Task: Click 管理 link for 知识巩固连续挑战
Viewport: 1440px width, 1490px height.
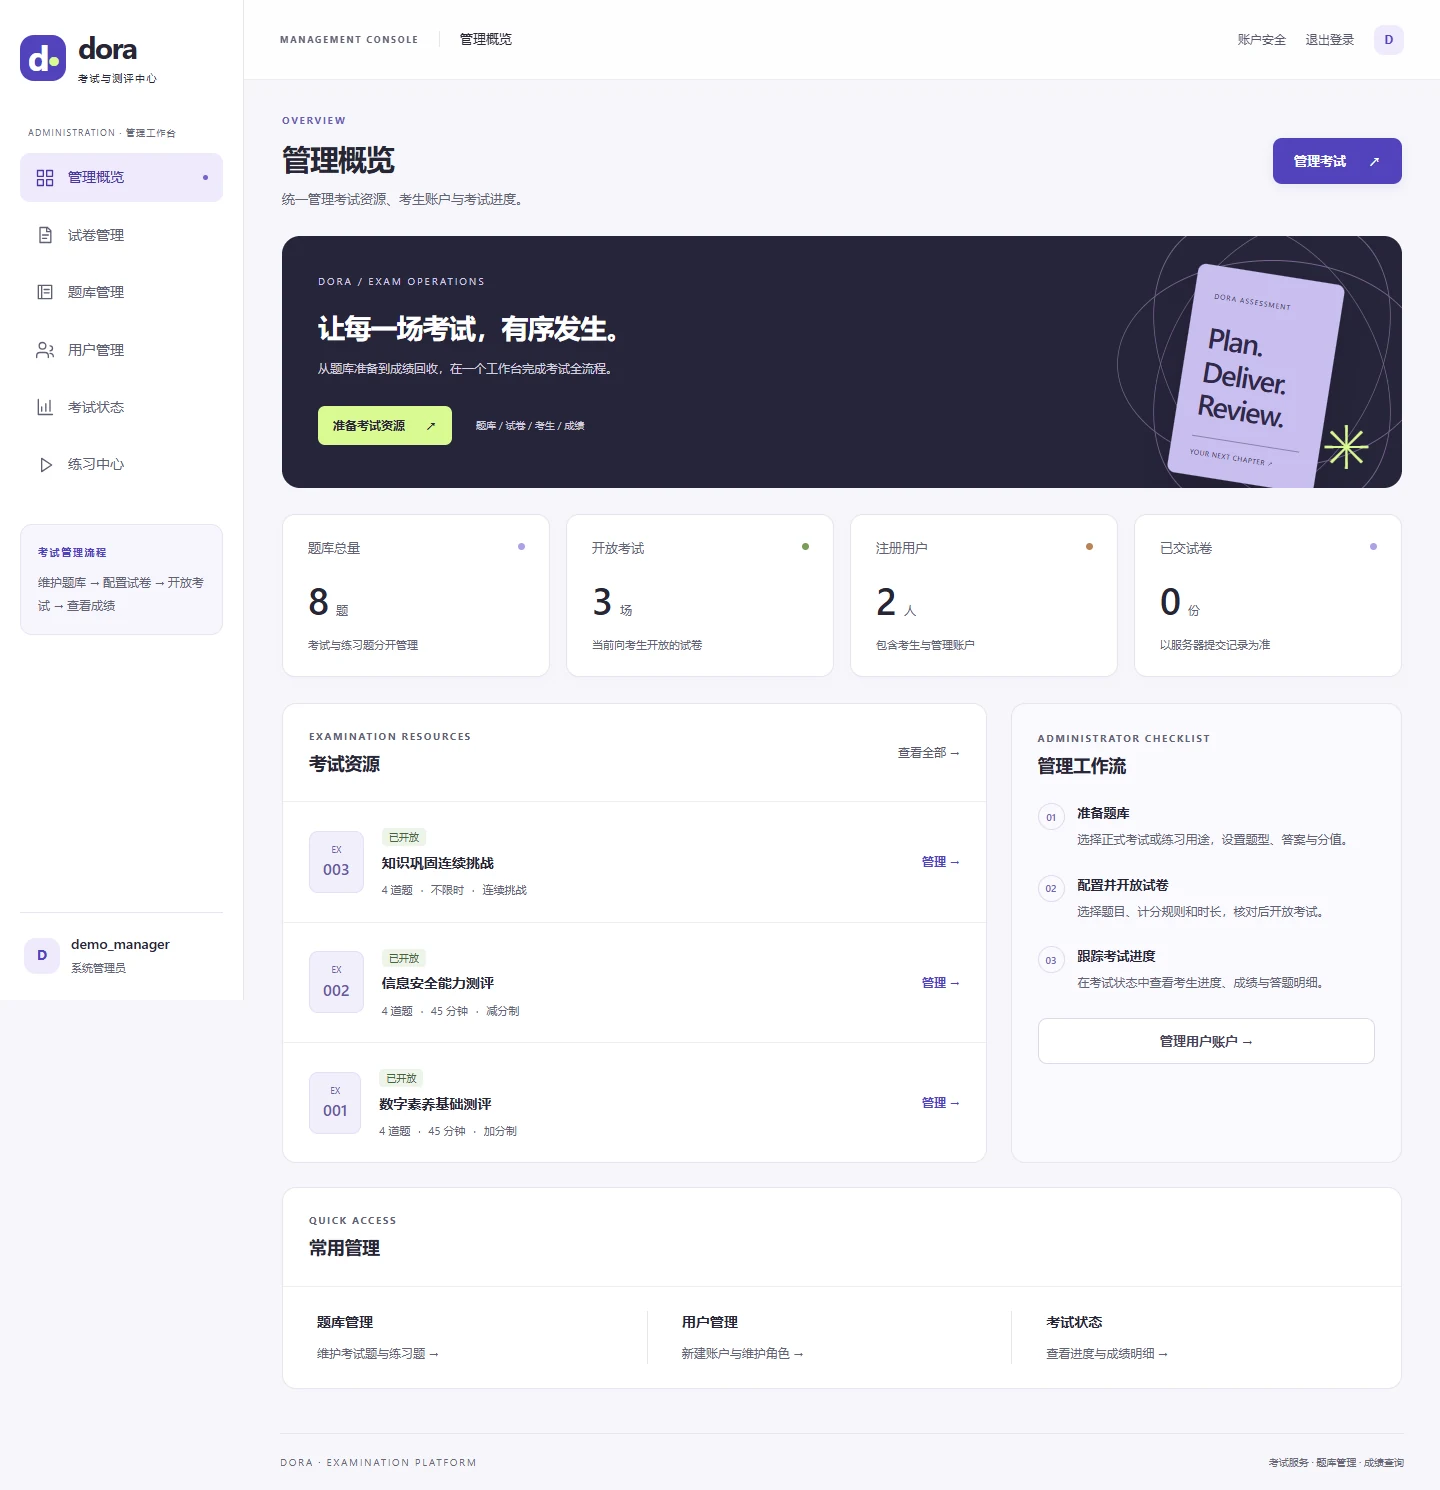Action: [940, 862]
